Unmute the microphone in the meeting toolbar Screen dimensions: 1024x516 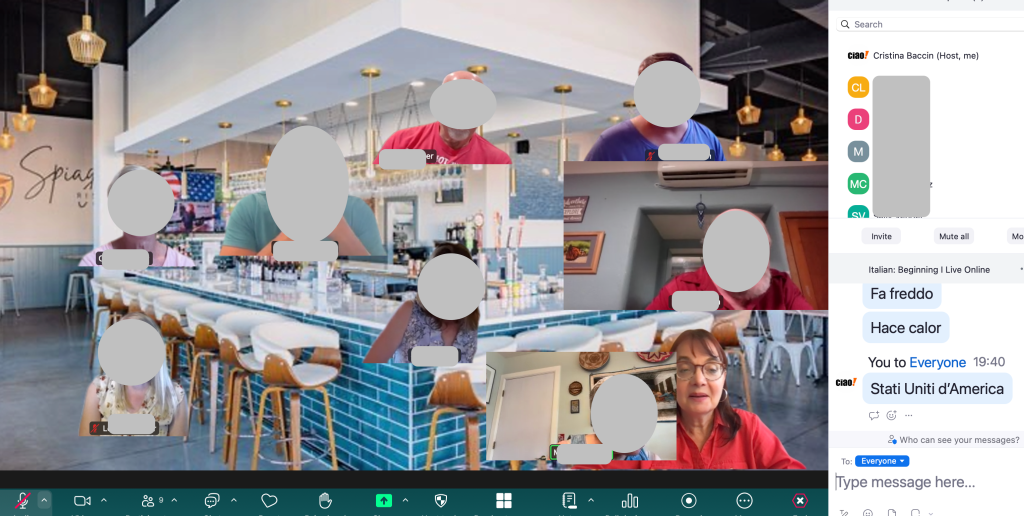(22, 500)
